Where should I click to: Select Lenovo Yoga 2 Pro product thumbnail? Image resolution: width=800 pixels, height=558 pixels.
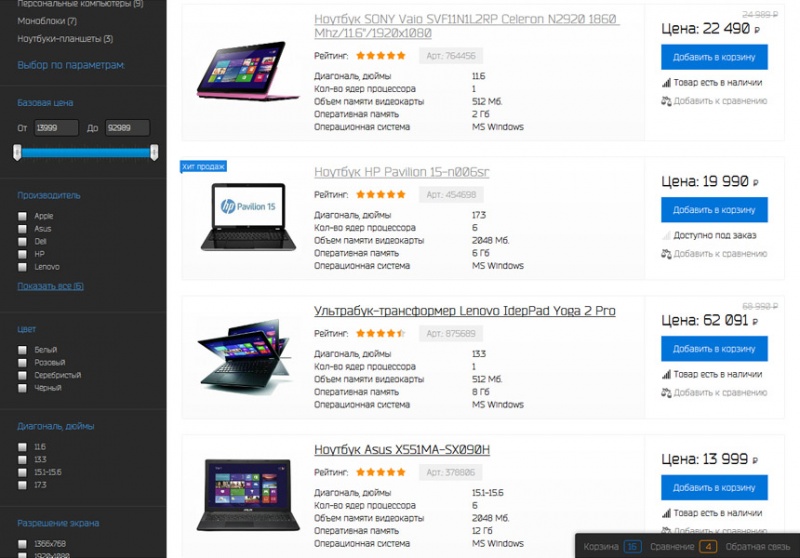[247, 356]
